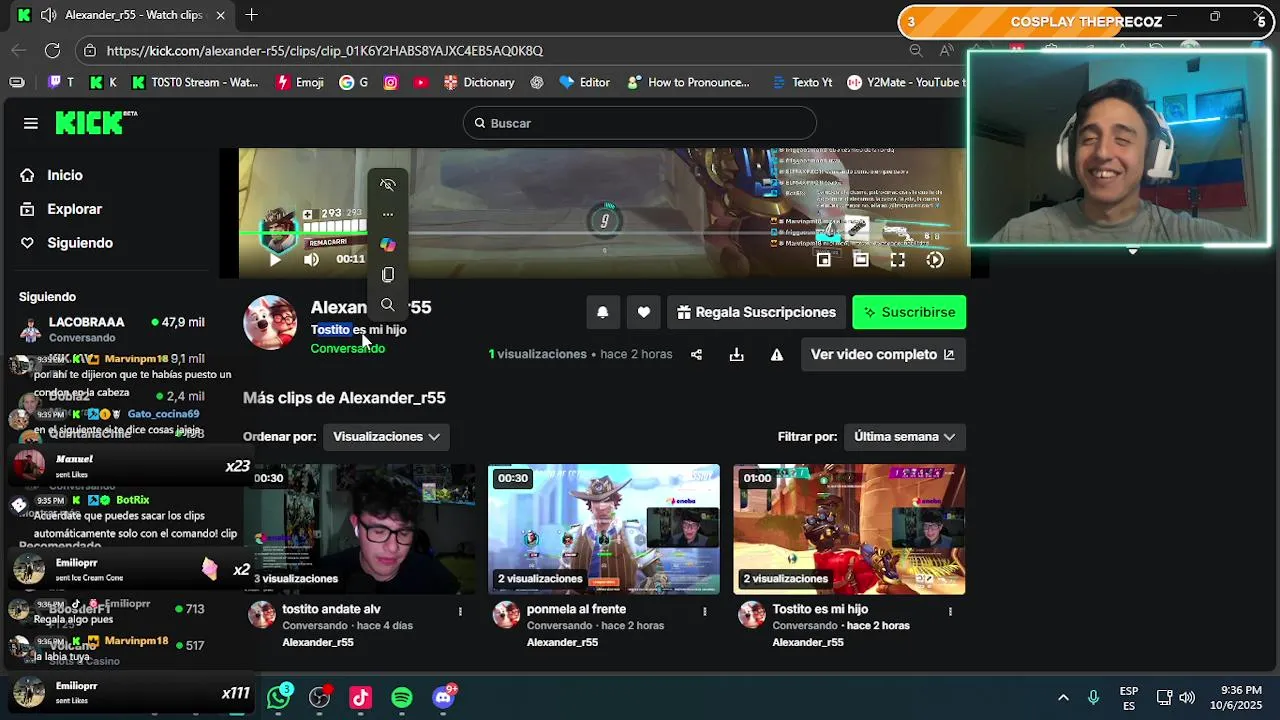Screen dimensions: 1280x720
Task: Share the clip with share icon
Action: pyautogui.click(x=696, y=354)
